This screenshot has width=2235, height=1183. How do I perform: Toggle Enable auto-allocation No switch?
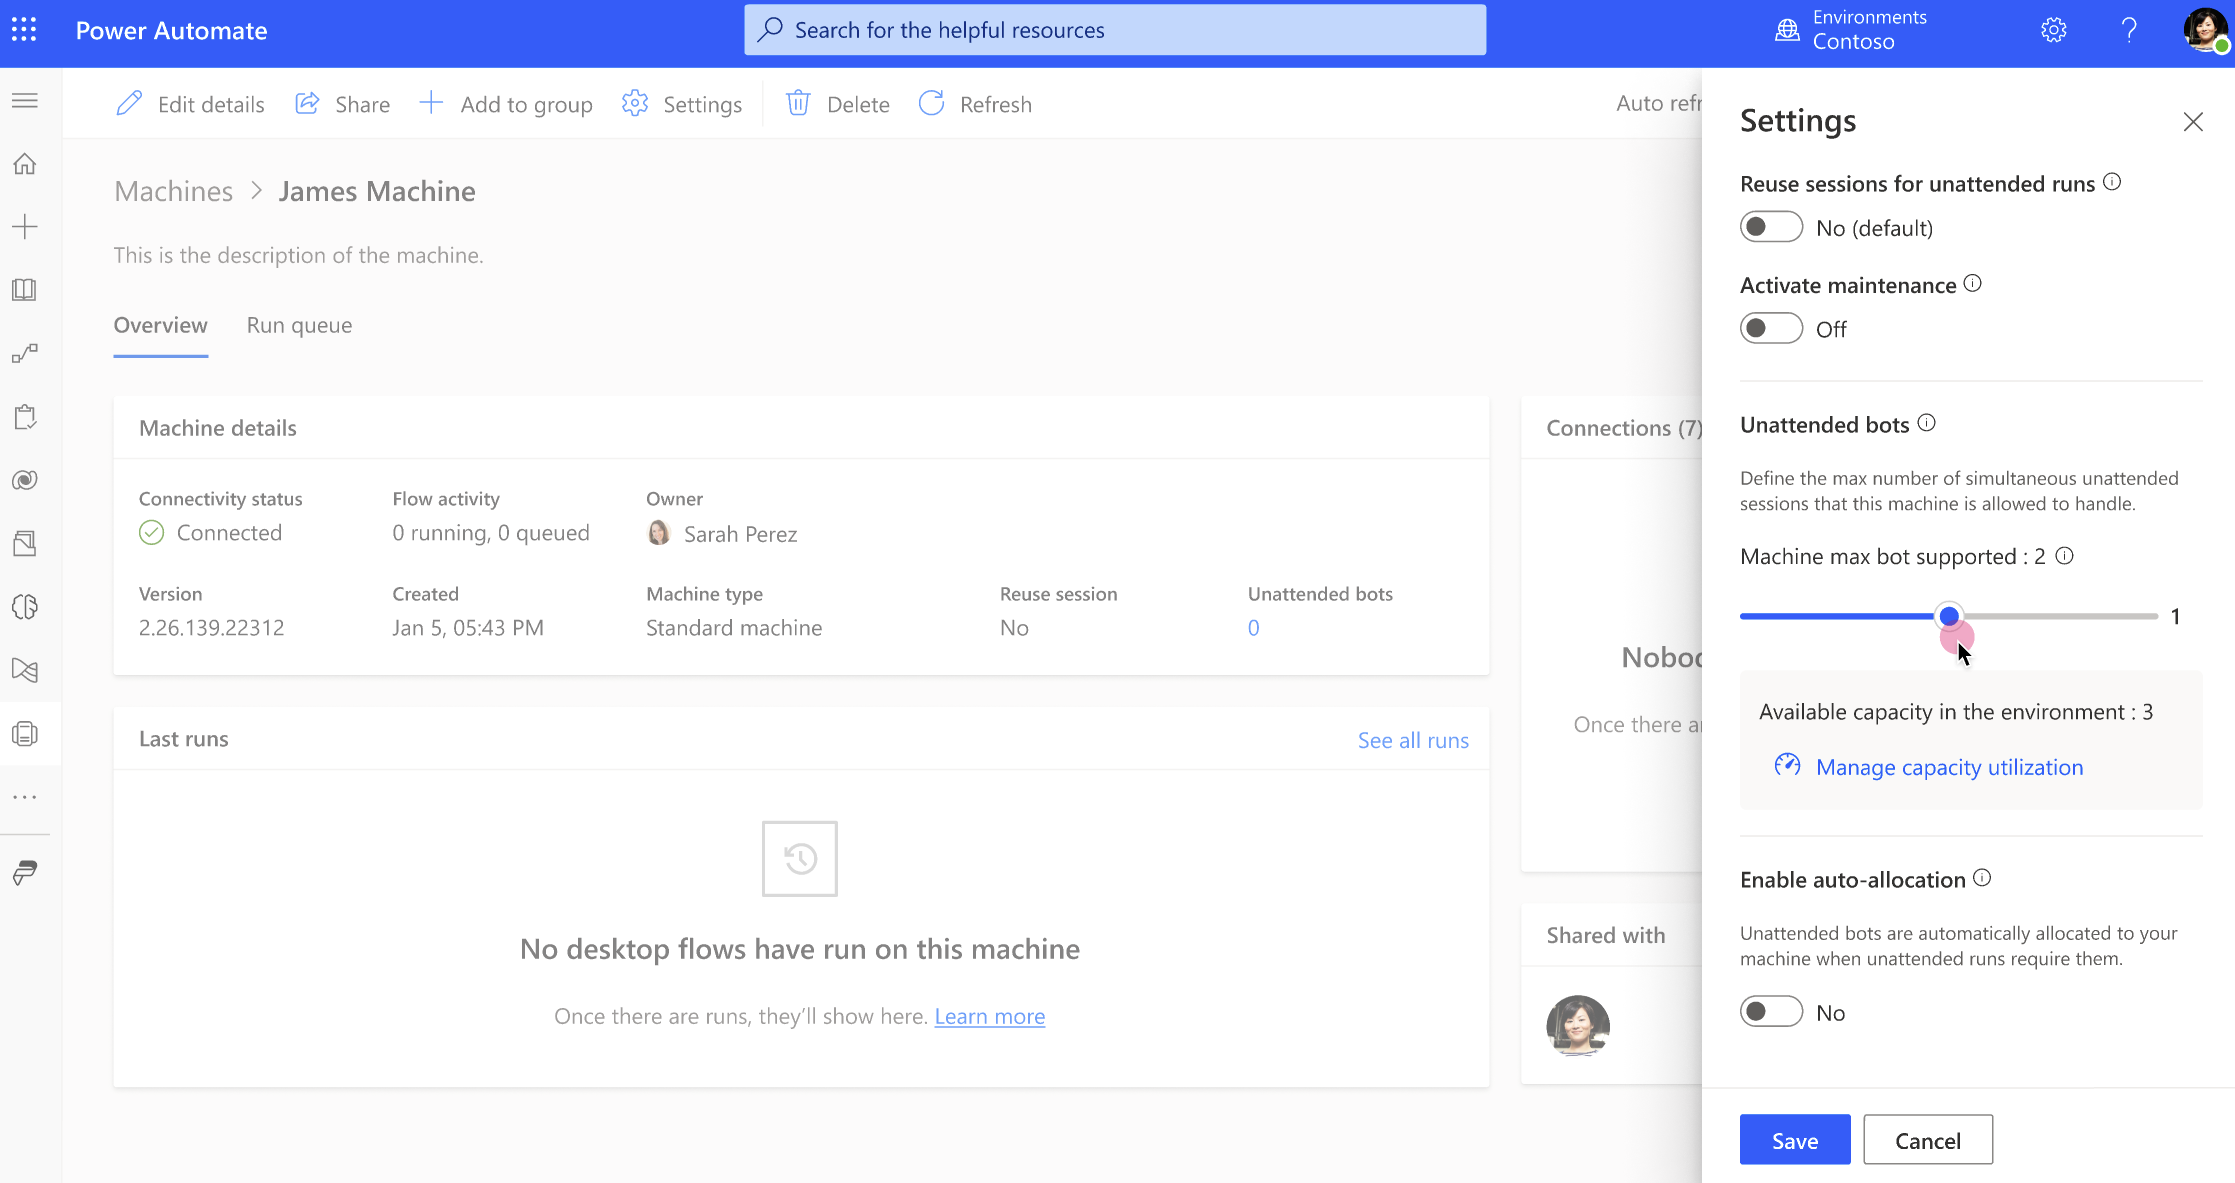(x=1771, y=1011)
